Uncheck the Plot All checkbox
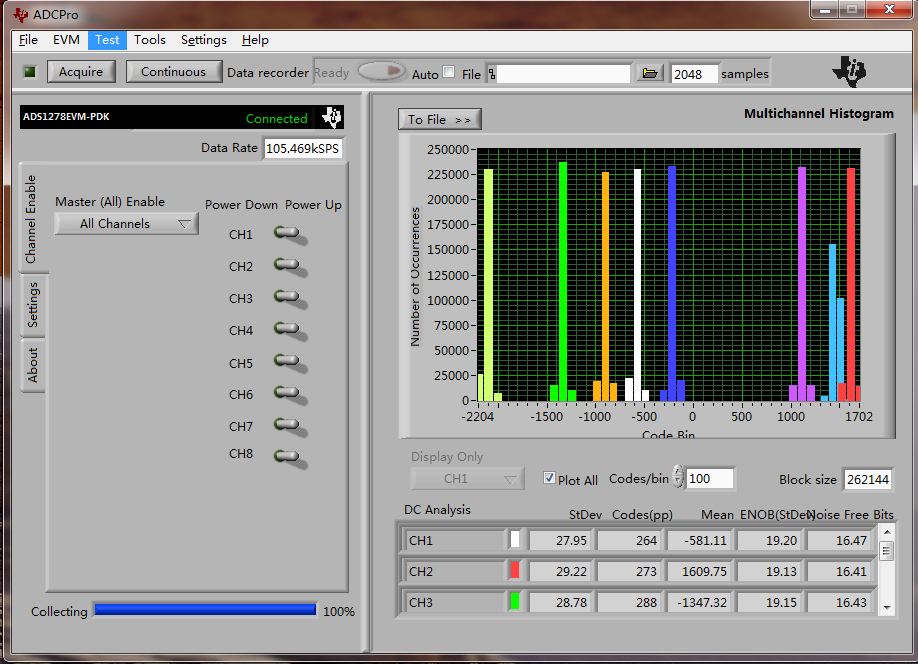This screenshot has height=664, width=918. tap(548, 478)
